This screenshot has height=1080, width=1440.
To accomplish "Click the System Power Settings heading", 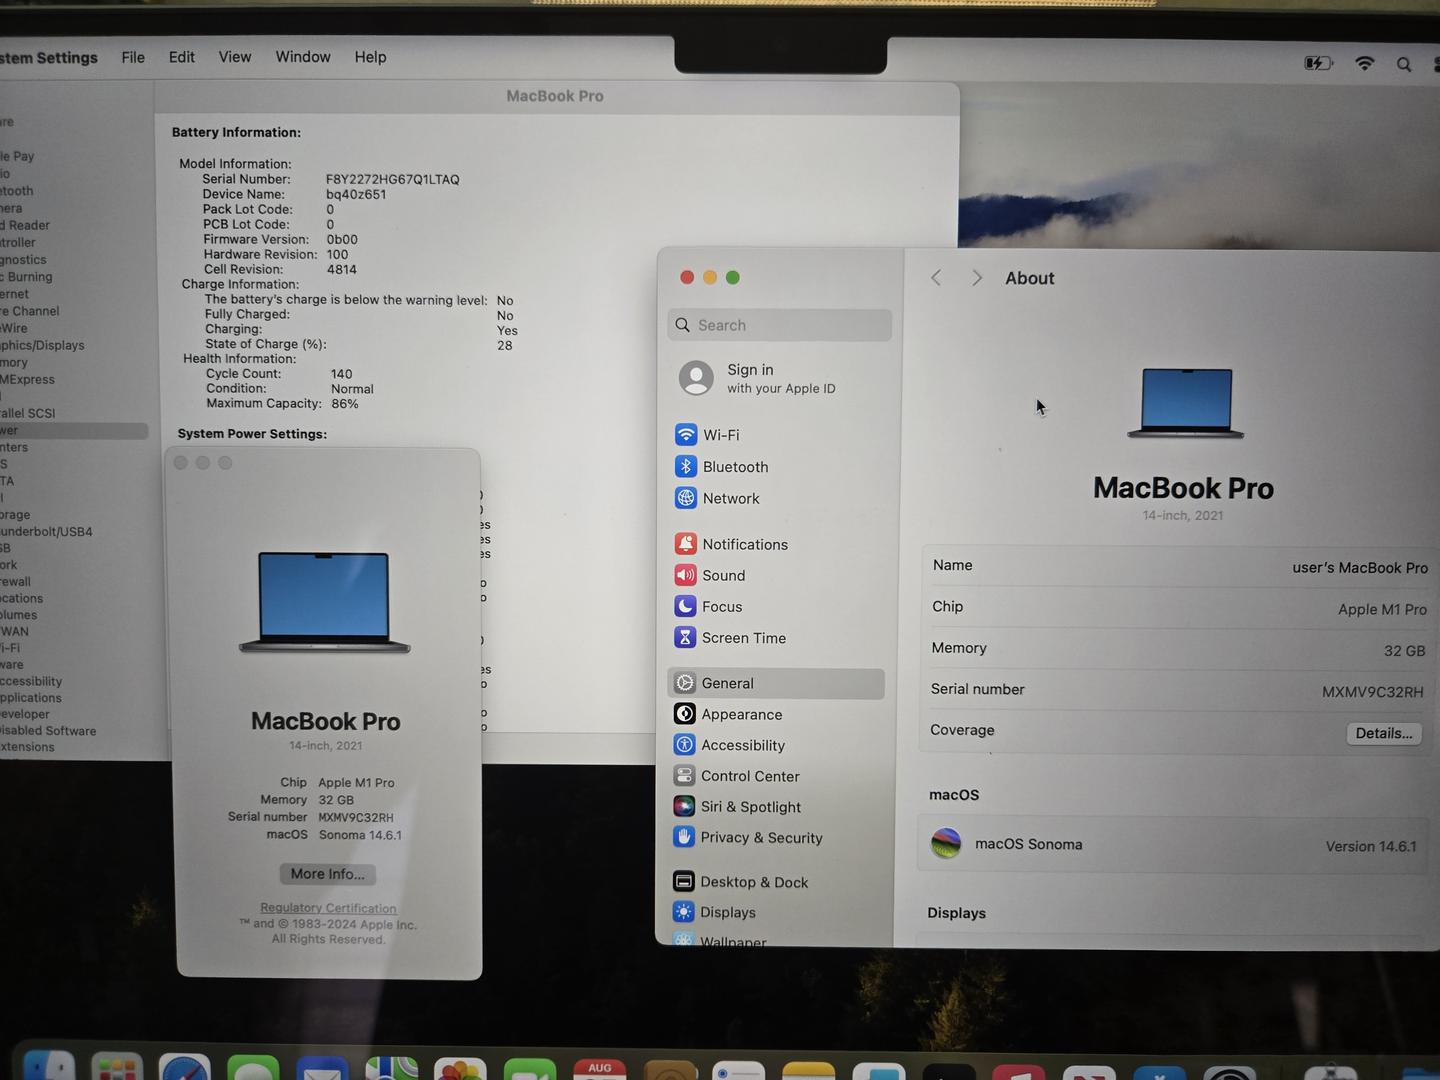I will point(252,434).
